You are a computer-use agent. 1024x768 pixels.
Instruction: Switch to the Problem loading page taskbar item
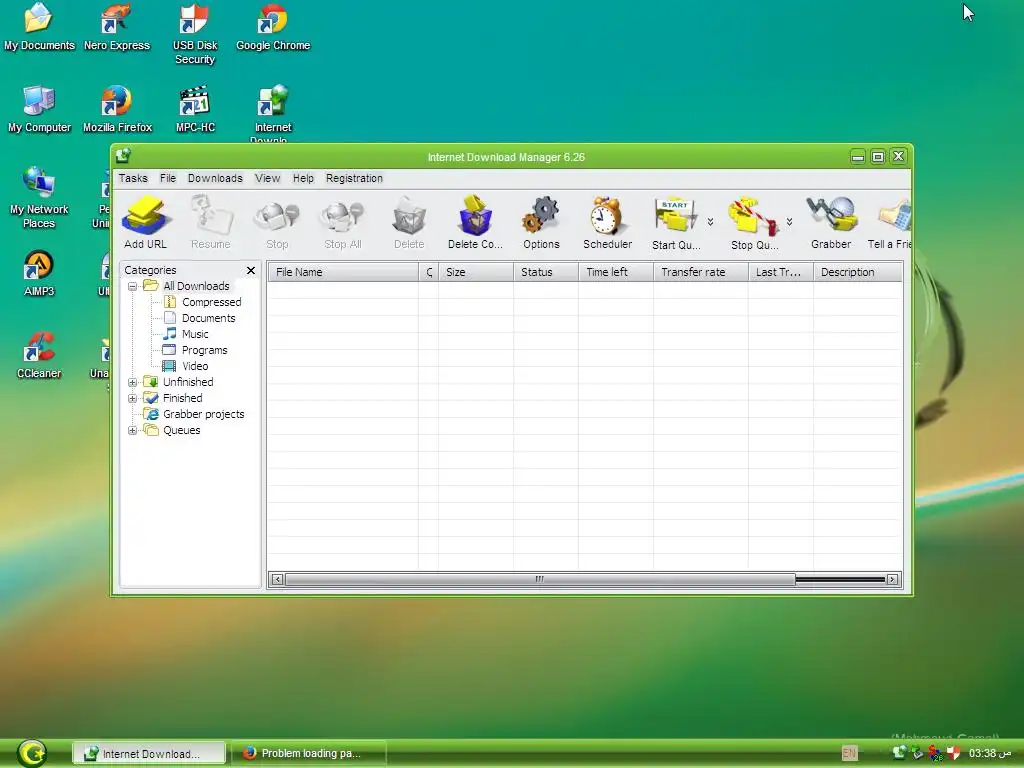pyautogui.click(x=308, y=753)
